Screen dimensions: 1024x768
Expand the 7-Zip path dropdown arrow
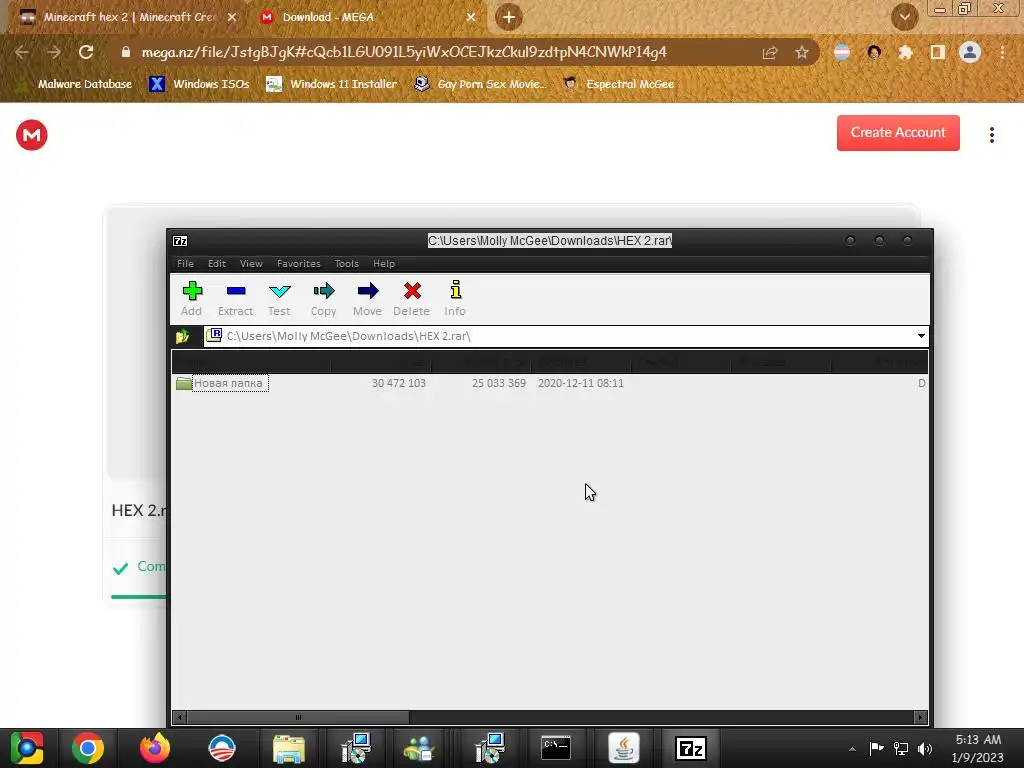click(x=921, y=336)
